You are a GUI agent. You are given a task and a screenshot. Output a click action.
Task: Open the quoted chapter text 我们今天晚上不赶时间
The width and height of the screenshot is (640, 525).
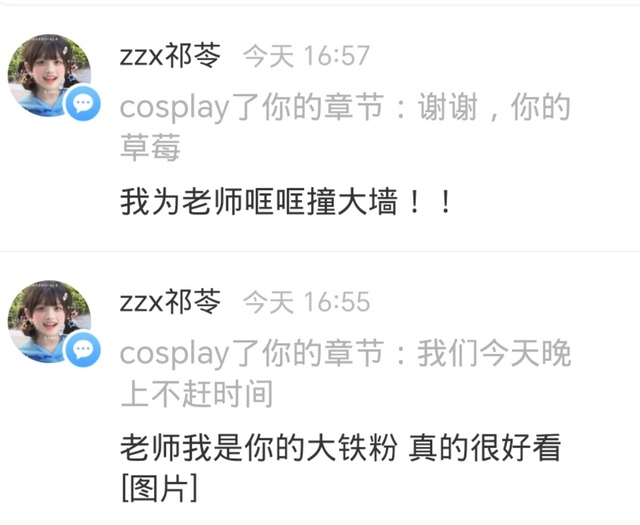[345, 373]
